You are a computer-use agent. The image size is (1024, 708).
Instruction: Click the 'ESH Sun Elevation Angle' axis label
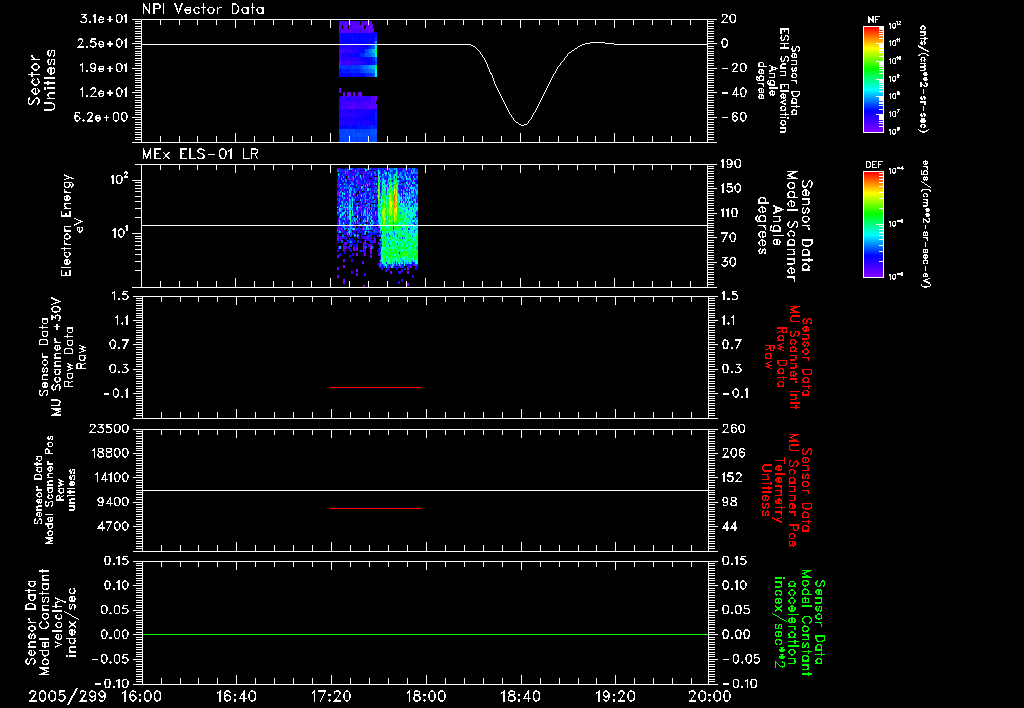click(x=778, y=80)
